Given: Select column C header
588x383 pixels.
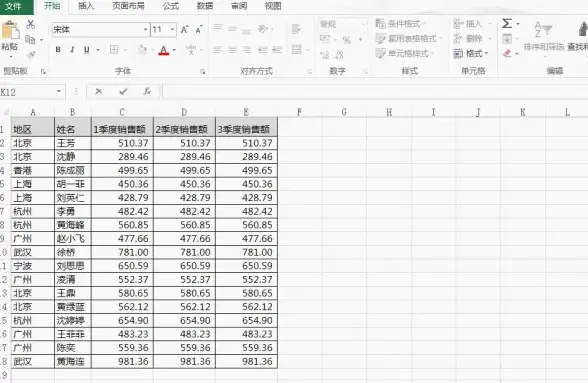Looking at the screenshot, I should [x=122, y=112].
